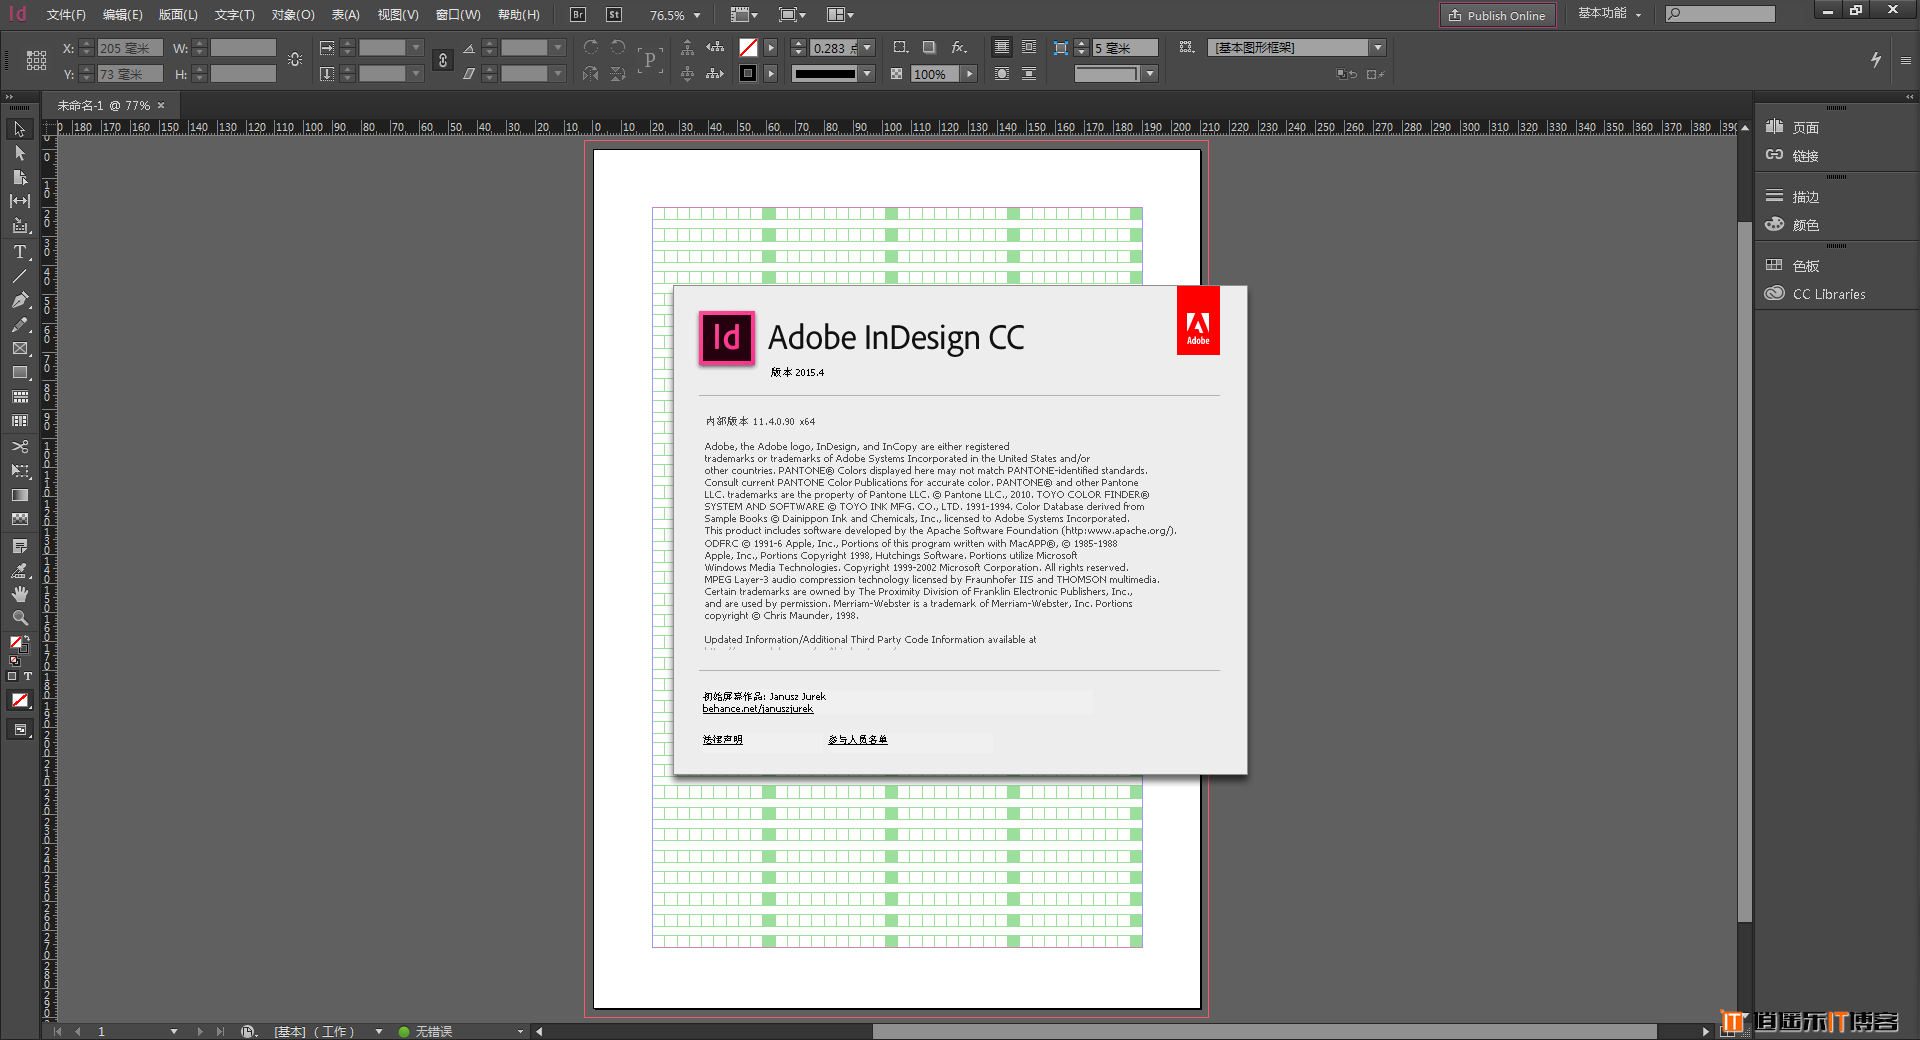
Task: Select the Rectangle Frame tool
Action: click(19, 349)
